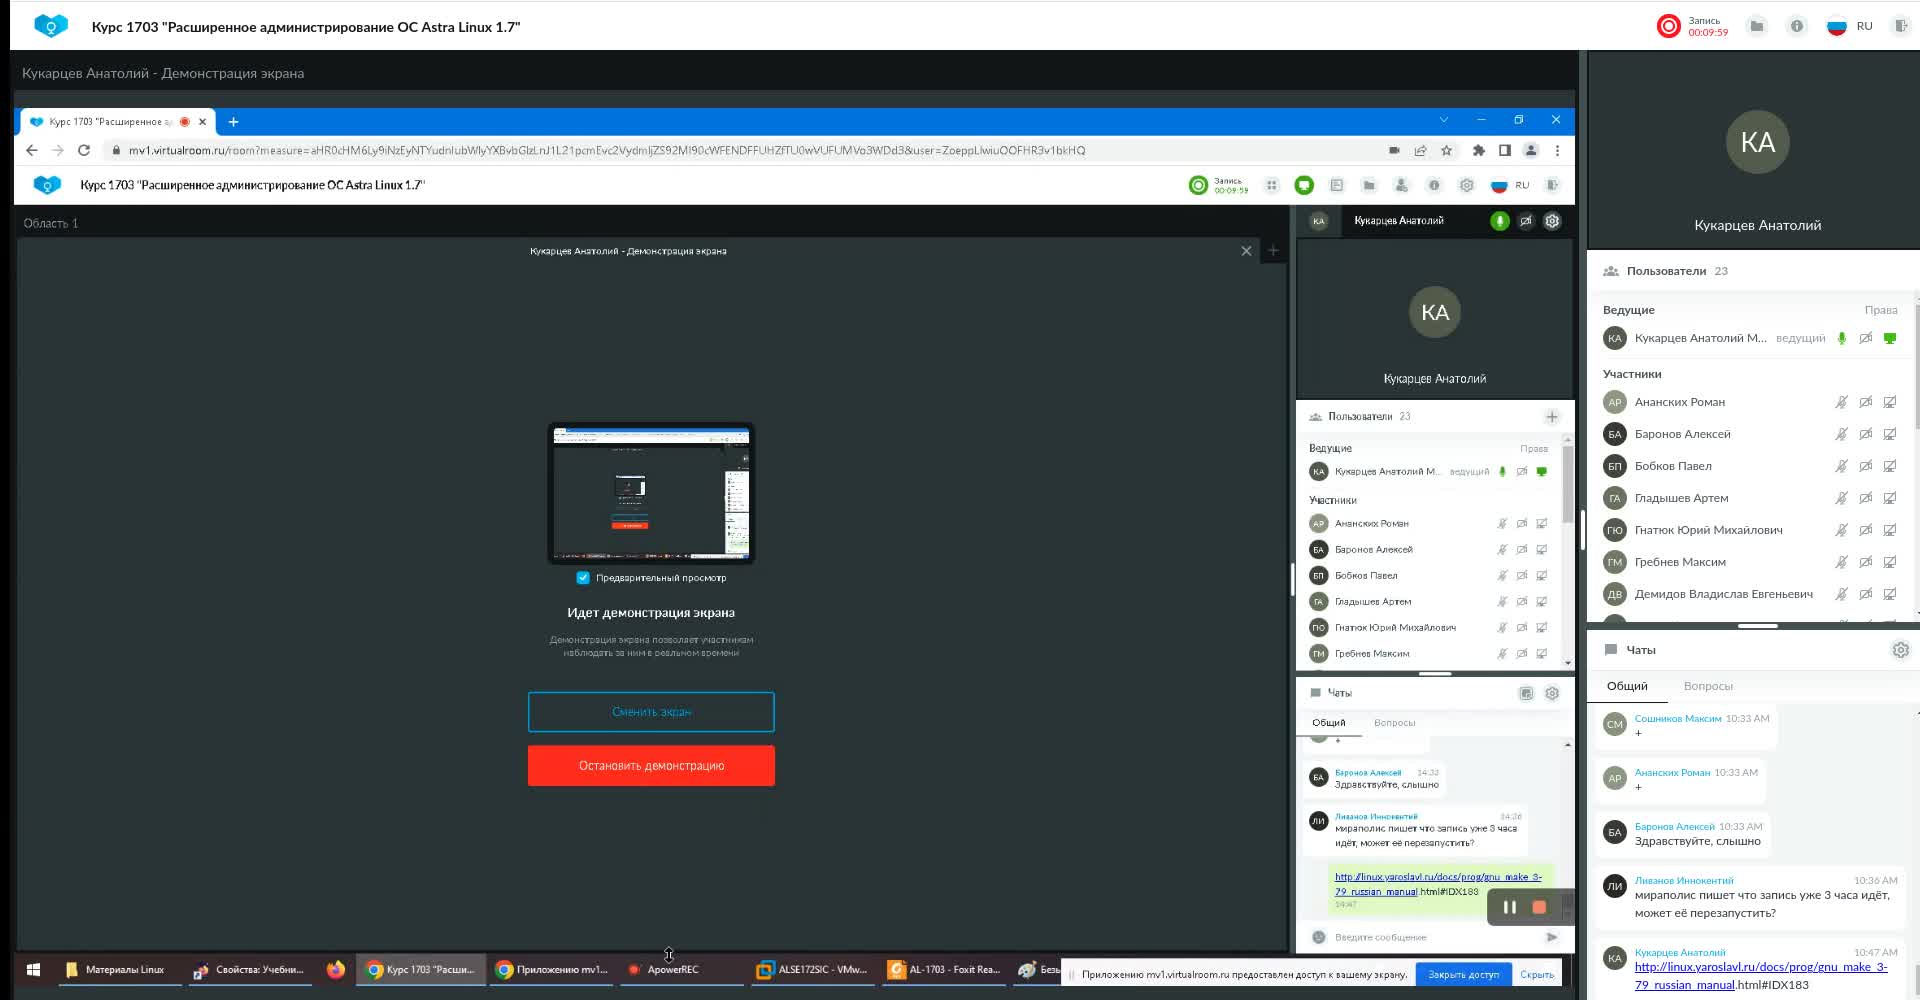
Task: Open inner info icon
Action: coord(1434,185)
